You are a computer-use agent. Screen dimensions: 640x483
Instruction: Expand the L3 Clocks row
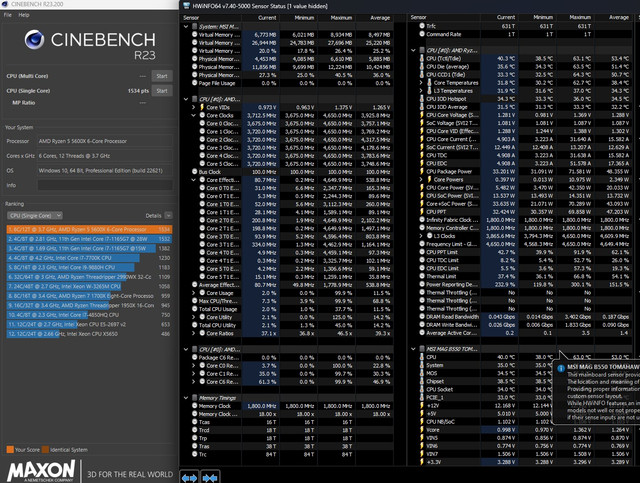(x=421, y=236)
